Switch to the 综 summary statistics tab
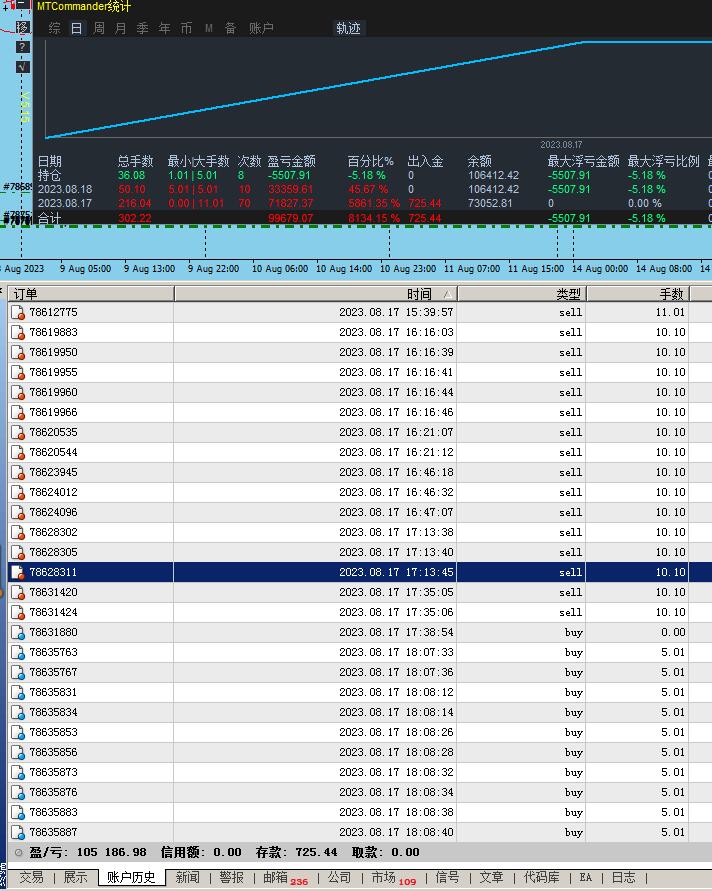This screenshot has height=891, width=712. (x=55, y=28)
